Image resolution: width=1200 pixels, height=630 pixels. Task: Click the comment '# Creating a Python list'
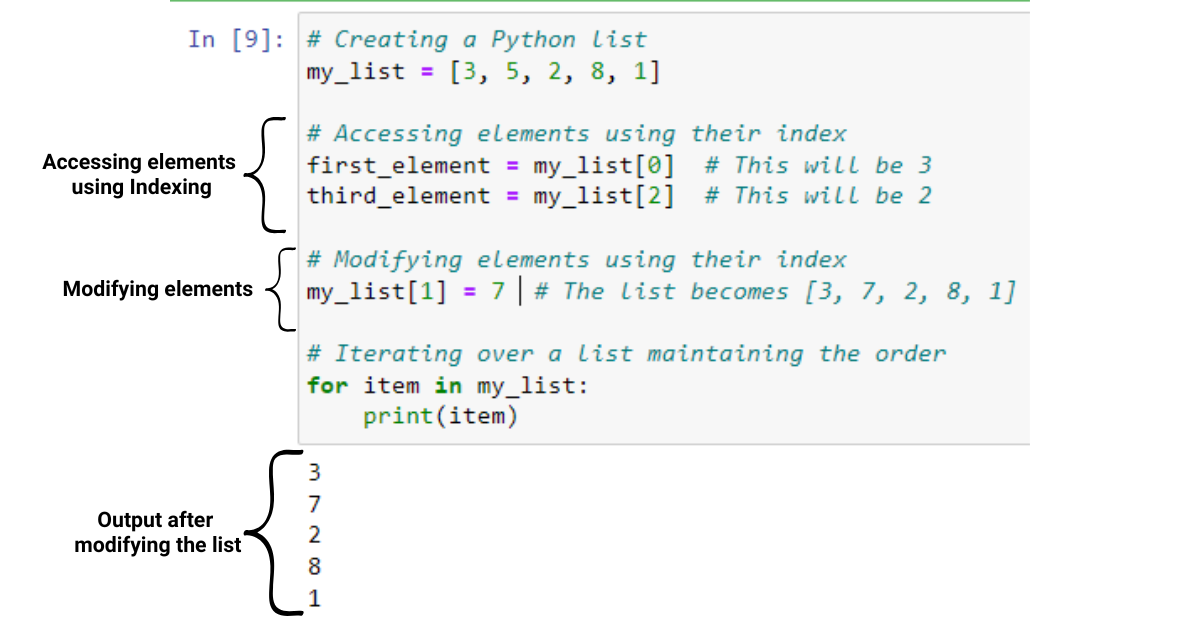click(x=477, y=40)
